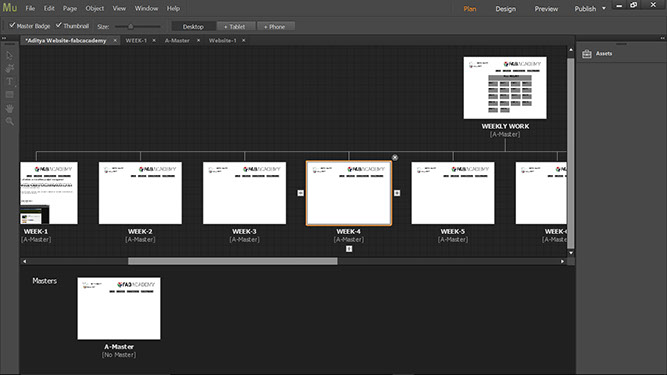Screen dimensions: 667x375
Task: Switch to Preview mode
Action: (546, 9)
